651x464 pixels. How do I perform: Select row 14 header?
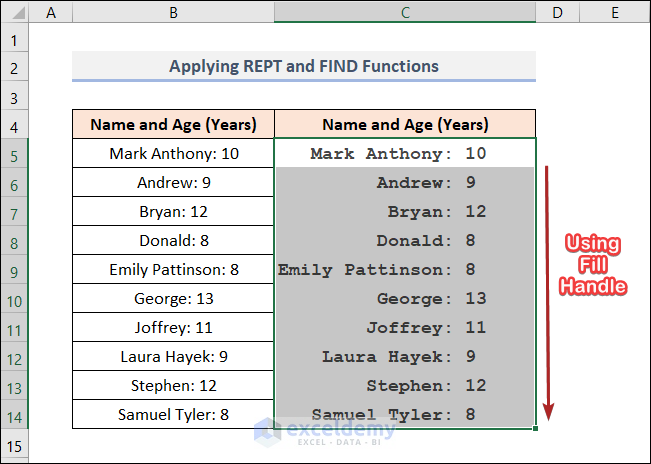pyautogui.click(x=15, y=414)
